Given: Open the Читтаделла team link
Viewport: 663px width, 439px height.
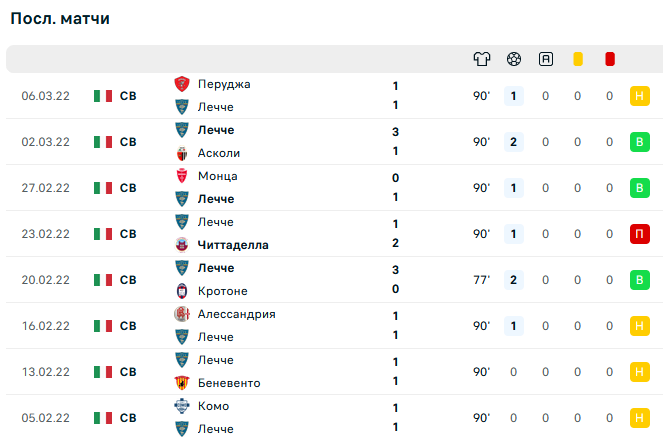Looking at the screenshot, I should point(233,245).
